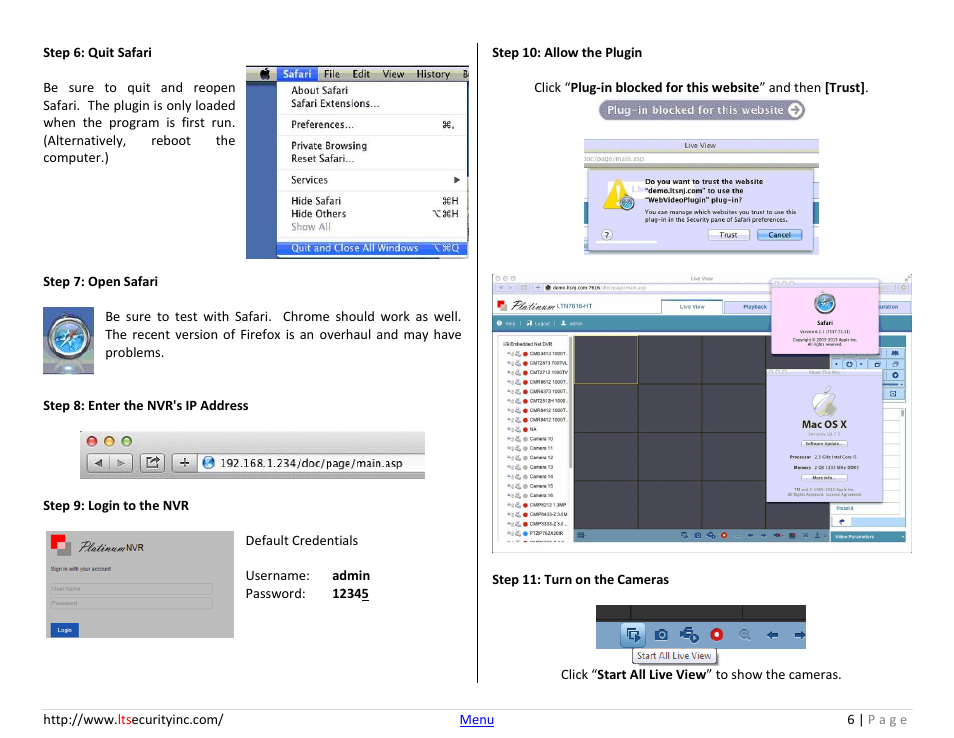The width and height of the screenshot is (954, 738).
Task: Select the Camera 16 entry in camera list
Action: coord(541,495)
